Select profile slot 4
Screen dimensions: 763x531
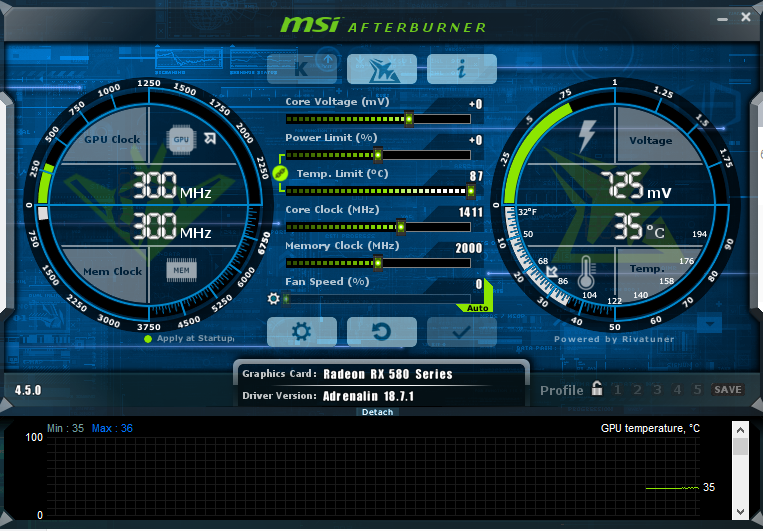pyautogui.click(x=677, y=390)
